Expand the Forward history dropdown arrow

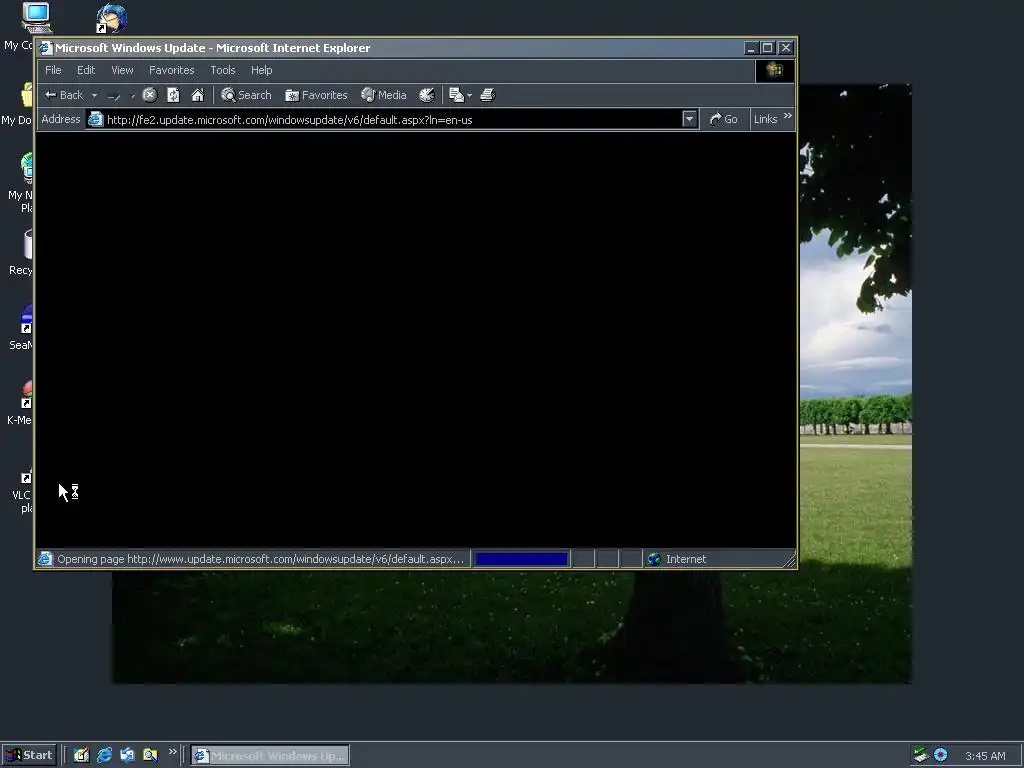click(133, 95)
